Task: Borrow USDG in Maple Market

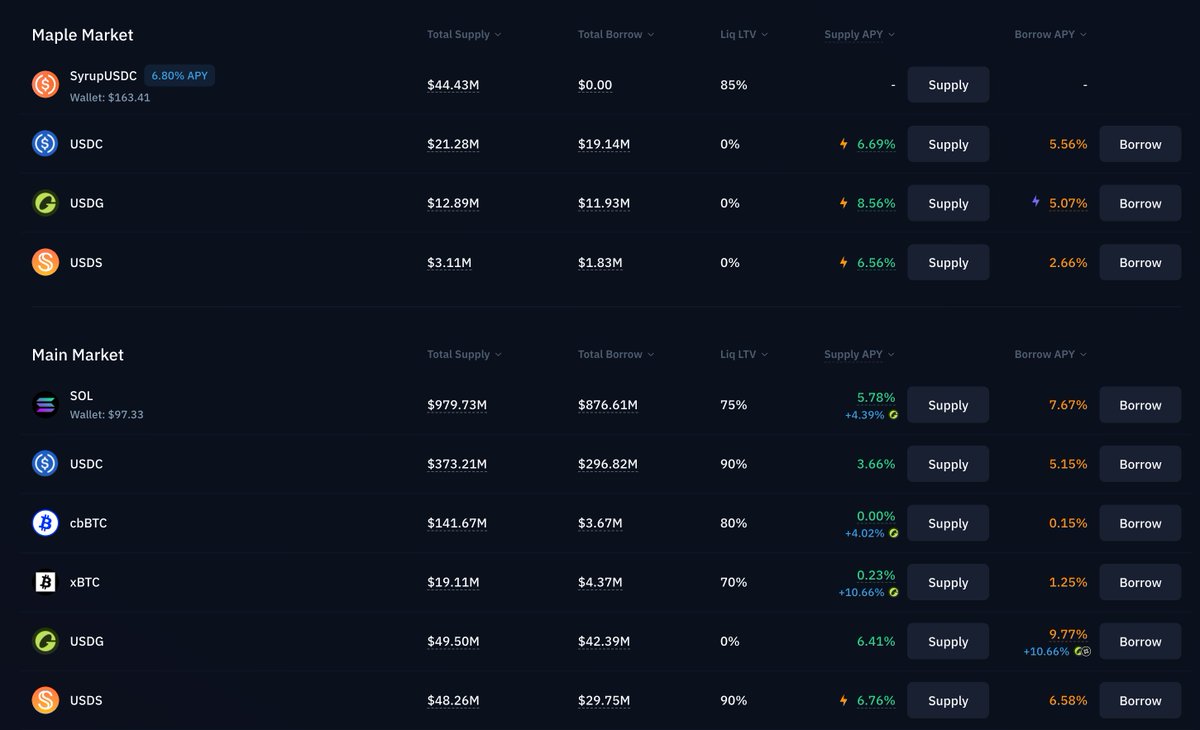Action: tap(1140, 203)
